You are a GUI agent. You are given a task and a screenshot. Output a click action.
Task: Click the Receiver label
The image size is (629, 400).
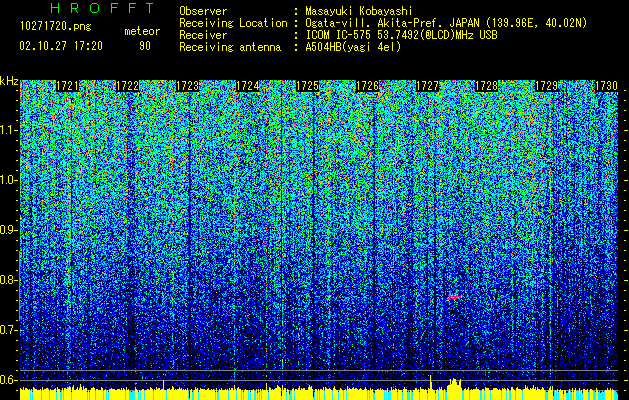203,35
